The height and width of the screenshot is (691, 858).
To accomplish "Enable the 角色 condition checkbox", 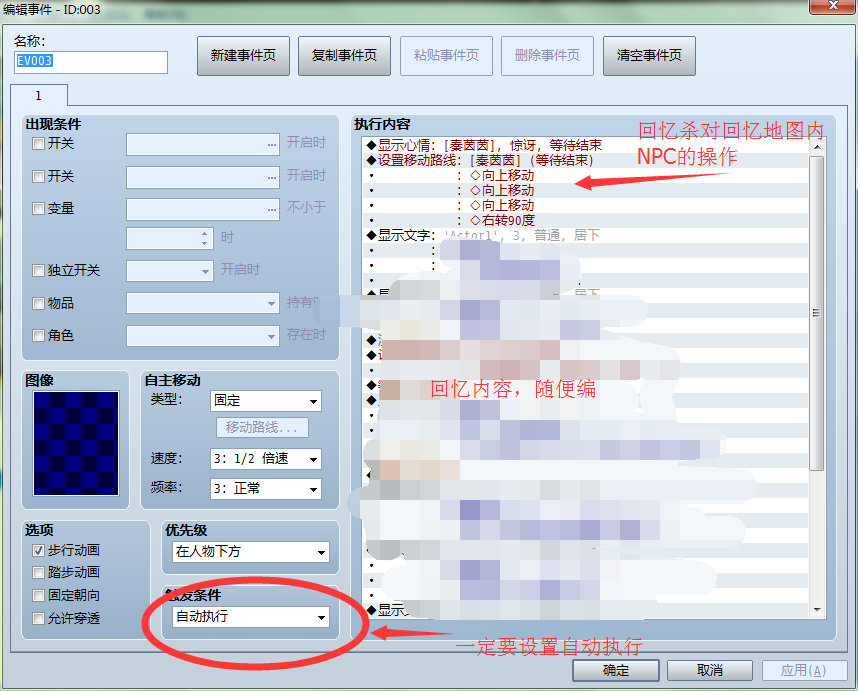I will (38, 335).
